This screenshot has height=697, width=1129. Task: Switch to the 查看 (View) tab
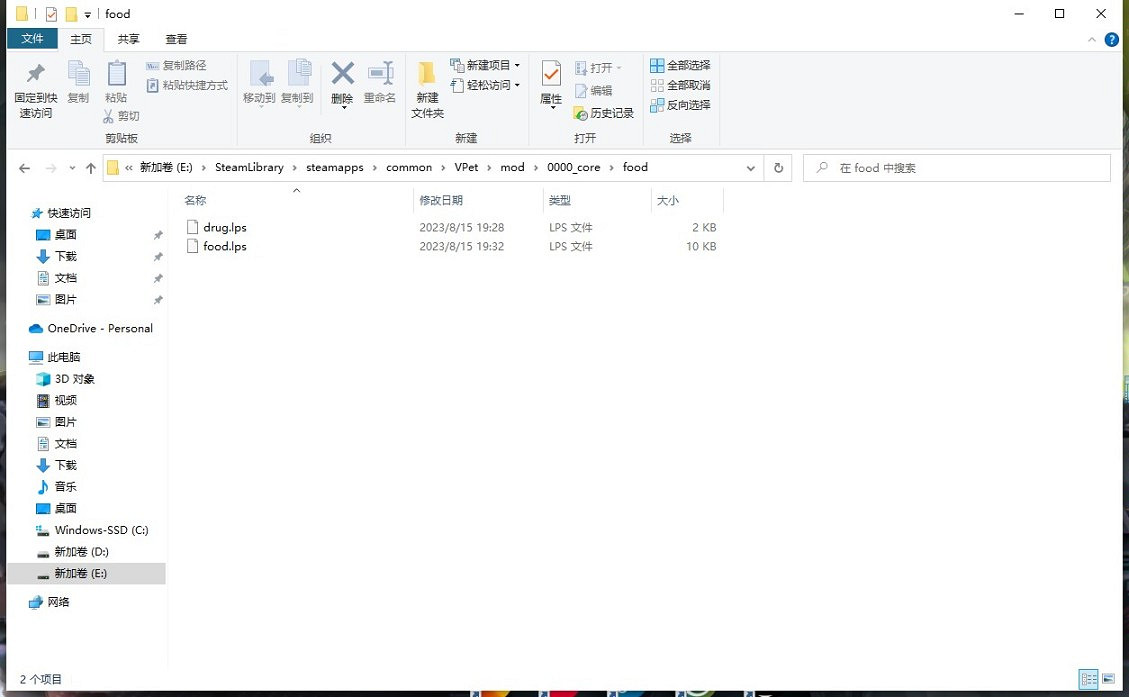point(175,39)
